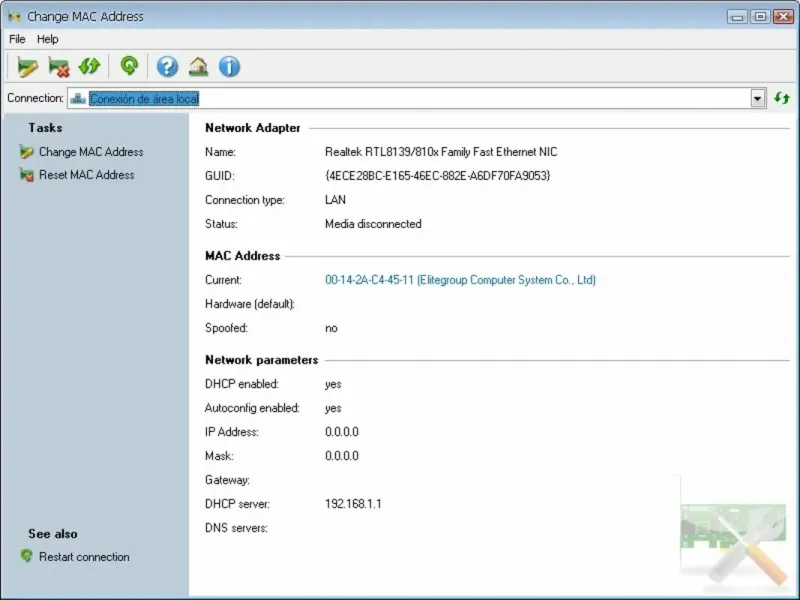Viewport: 800px width, 600px height.
Task: Click the Mask value 0.0.0.0
Action: coord(342,456)
